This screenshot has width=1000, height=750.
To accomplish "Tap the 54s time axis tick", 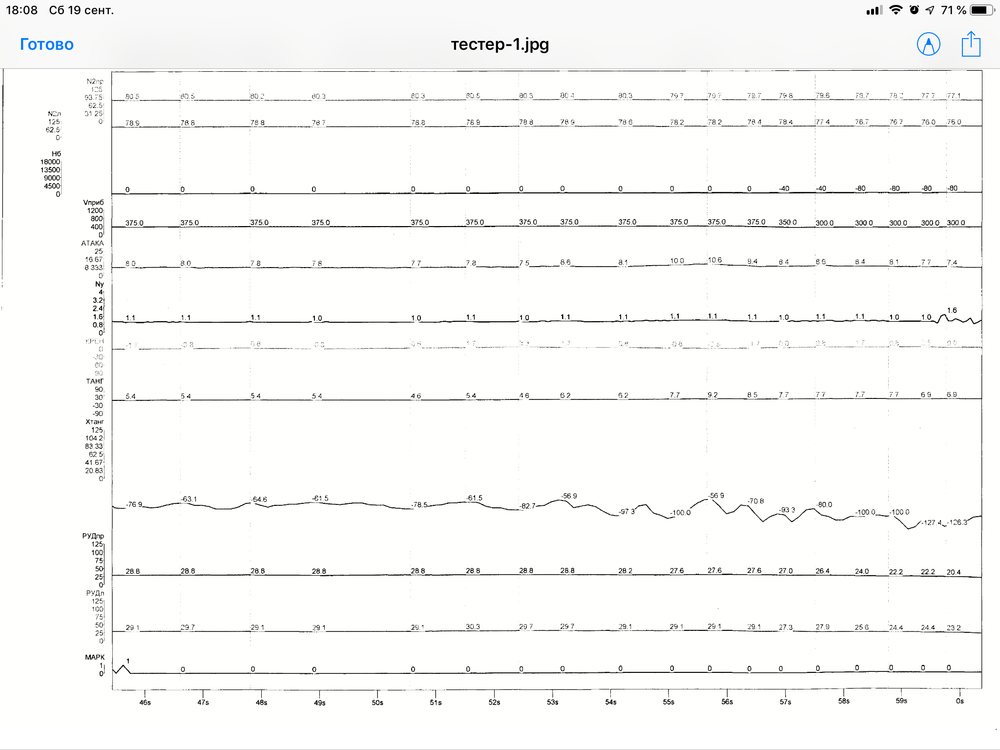I will (x=610, y=702).
